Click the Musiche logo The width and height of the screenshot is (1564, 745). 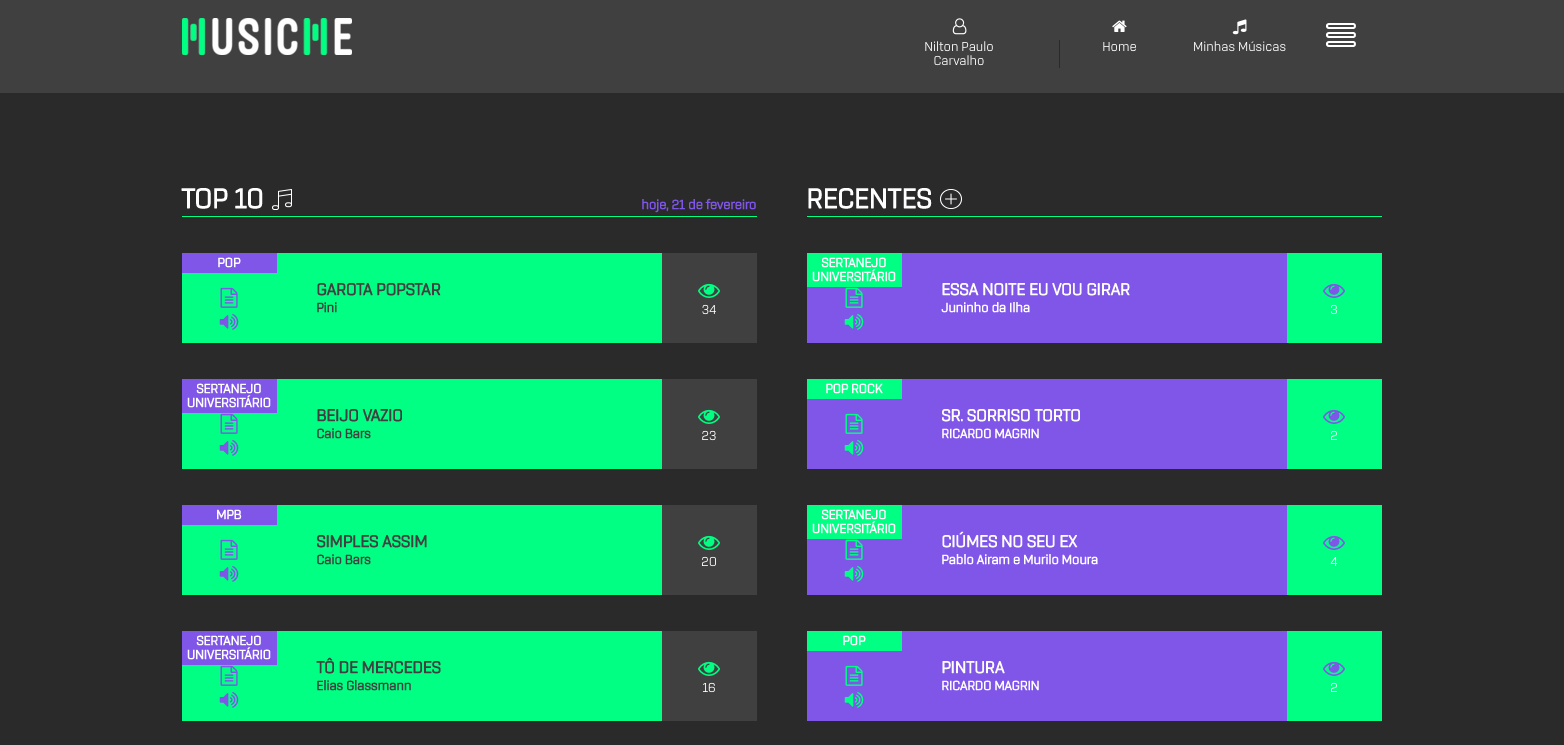[267, 37]
